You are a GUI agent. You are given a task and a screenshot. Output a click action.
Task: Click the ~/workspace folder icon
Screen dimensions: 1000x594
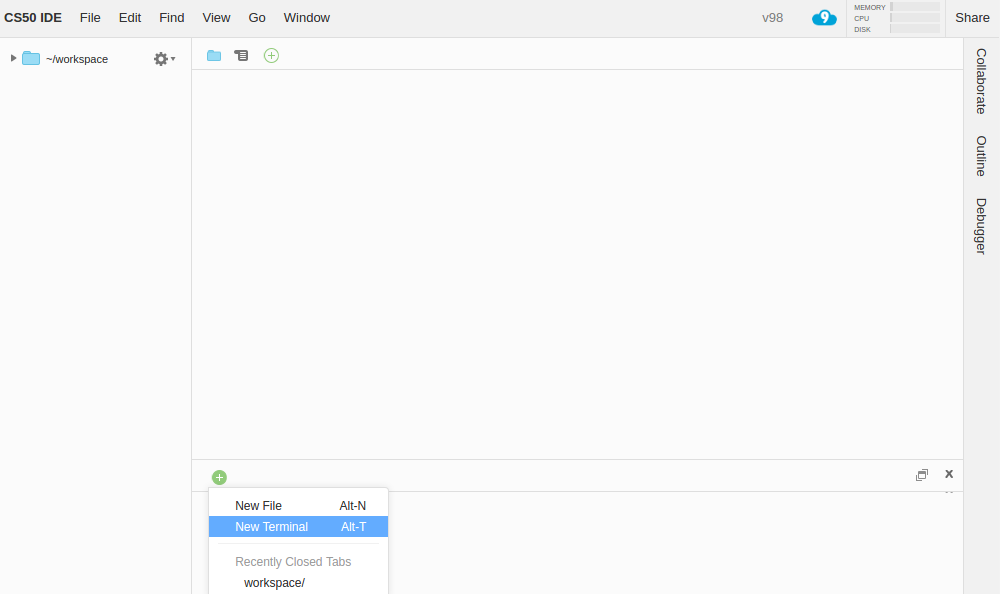[31, 58]
